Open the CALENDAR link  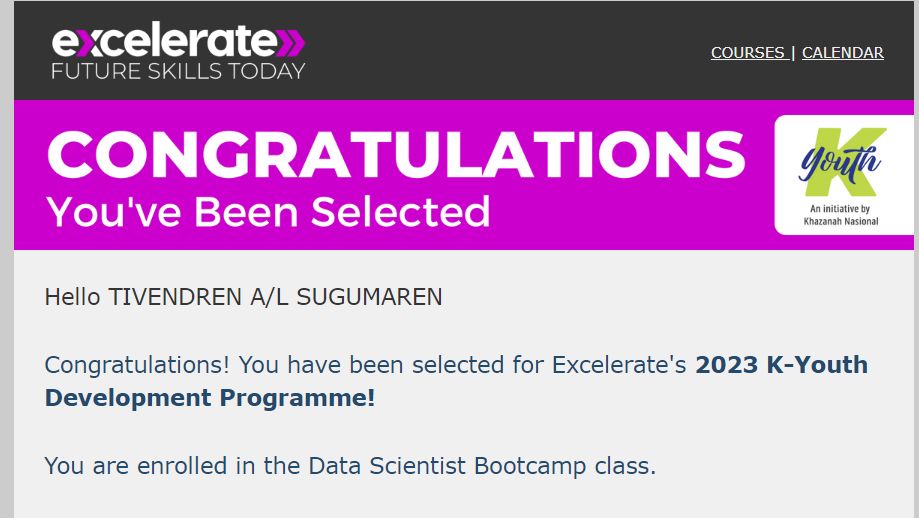click(842, 53)
